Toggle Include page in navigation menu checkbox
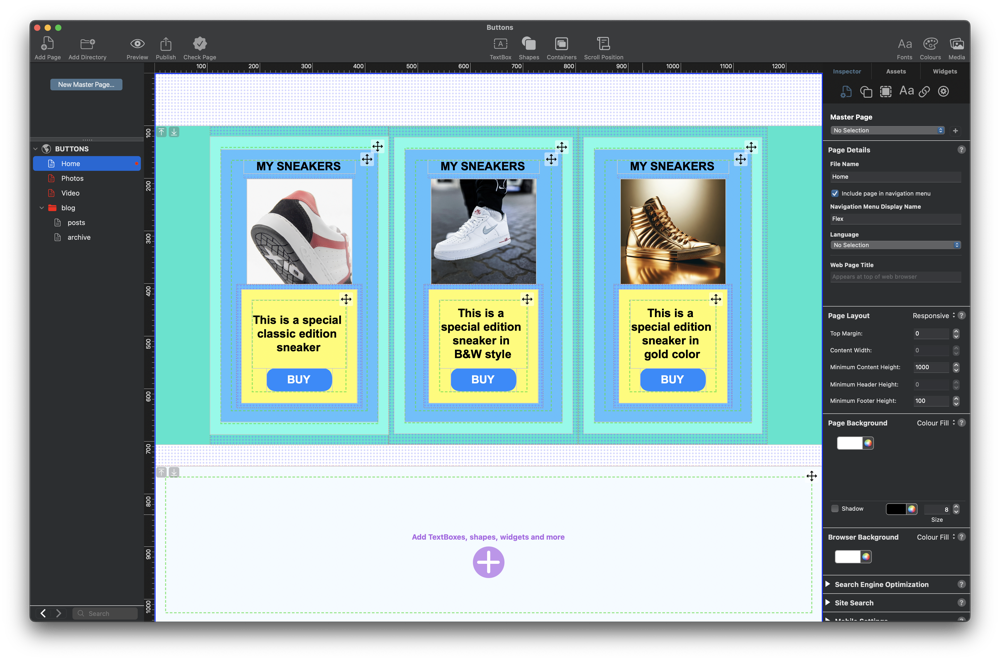 (835, 193)
